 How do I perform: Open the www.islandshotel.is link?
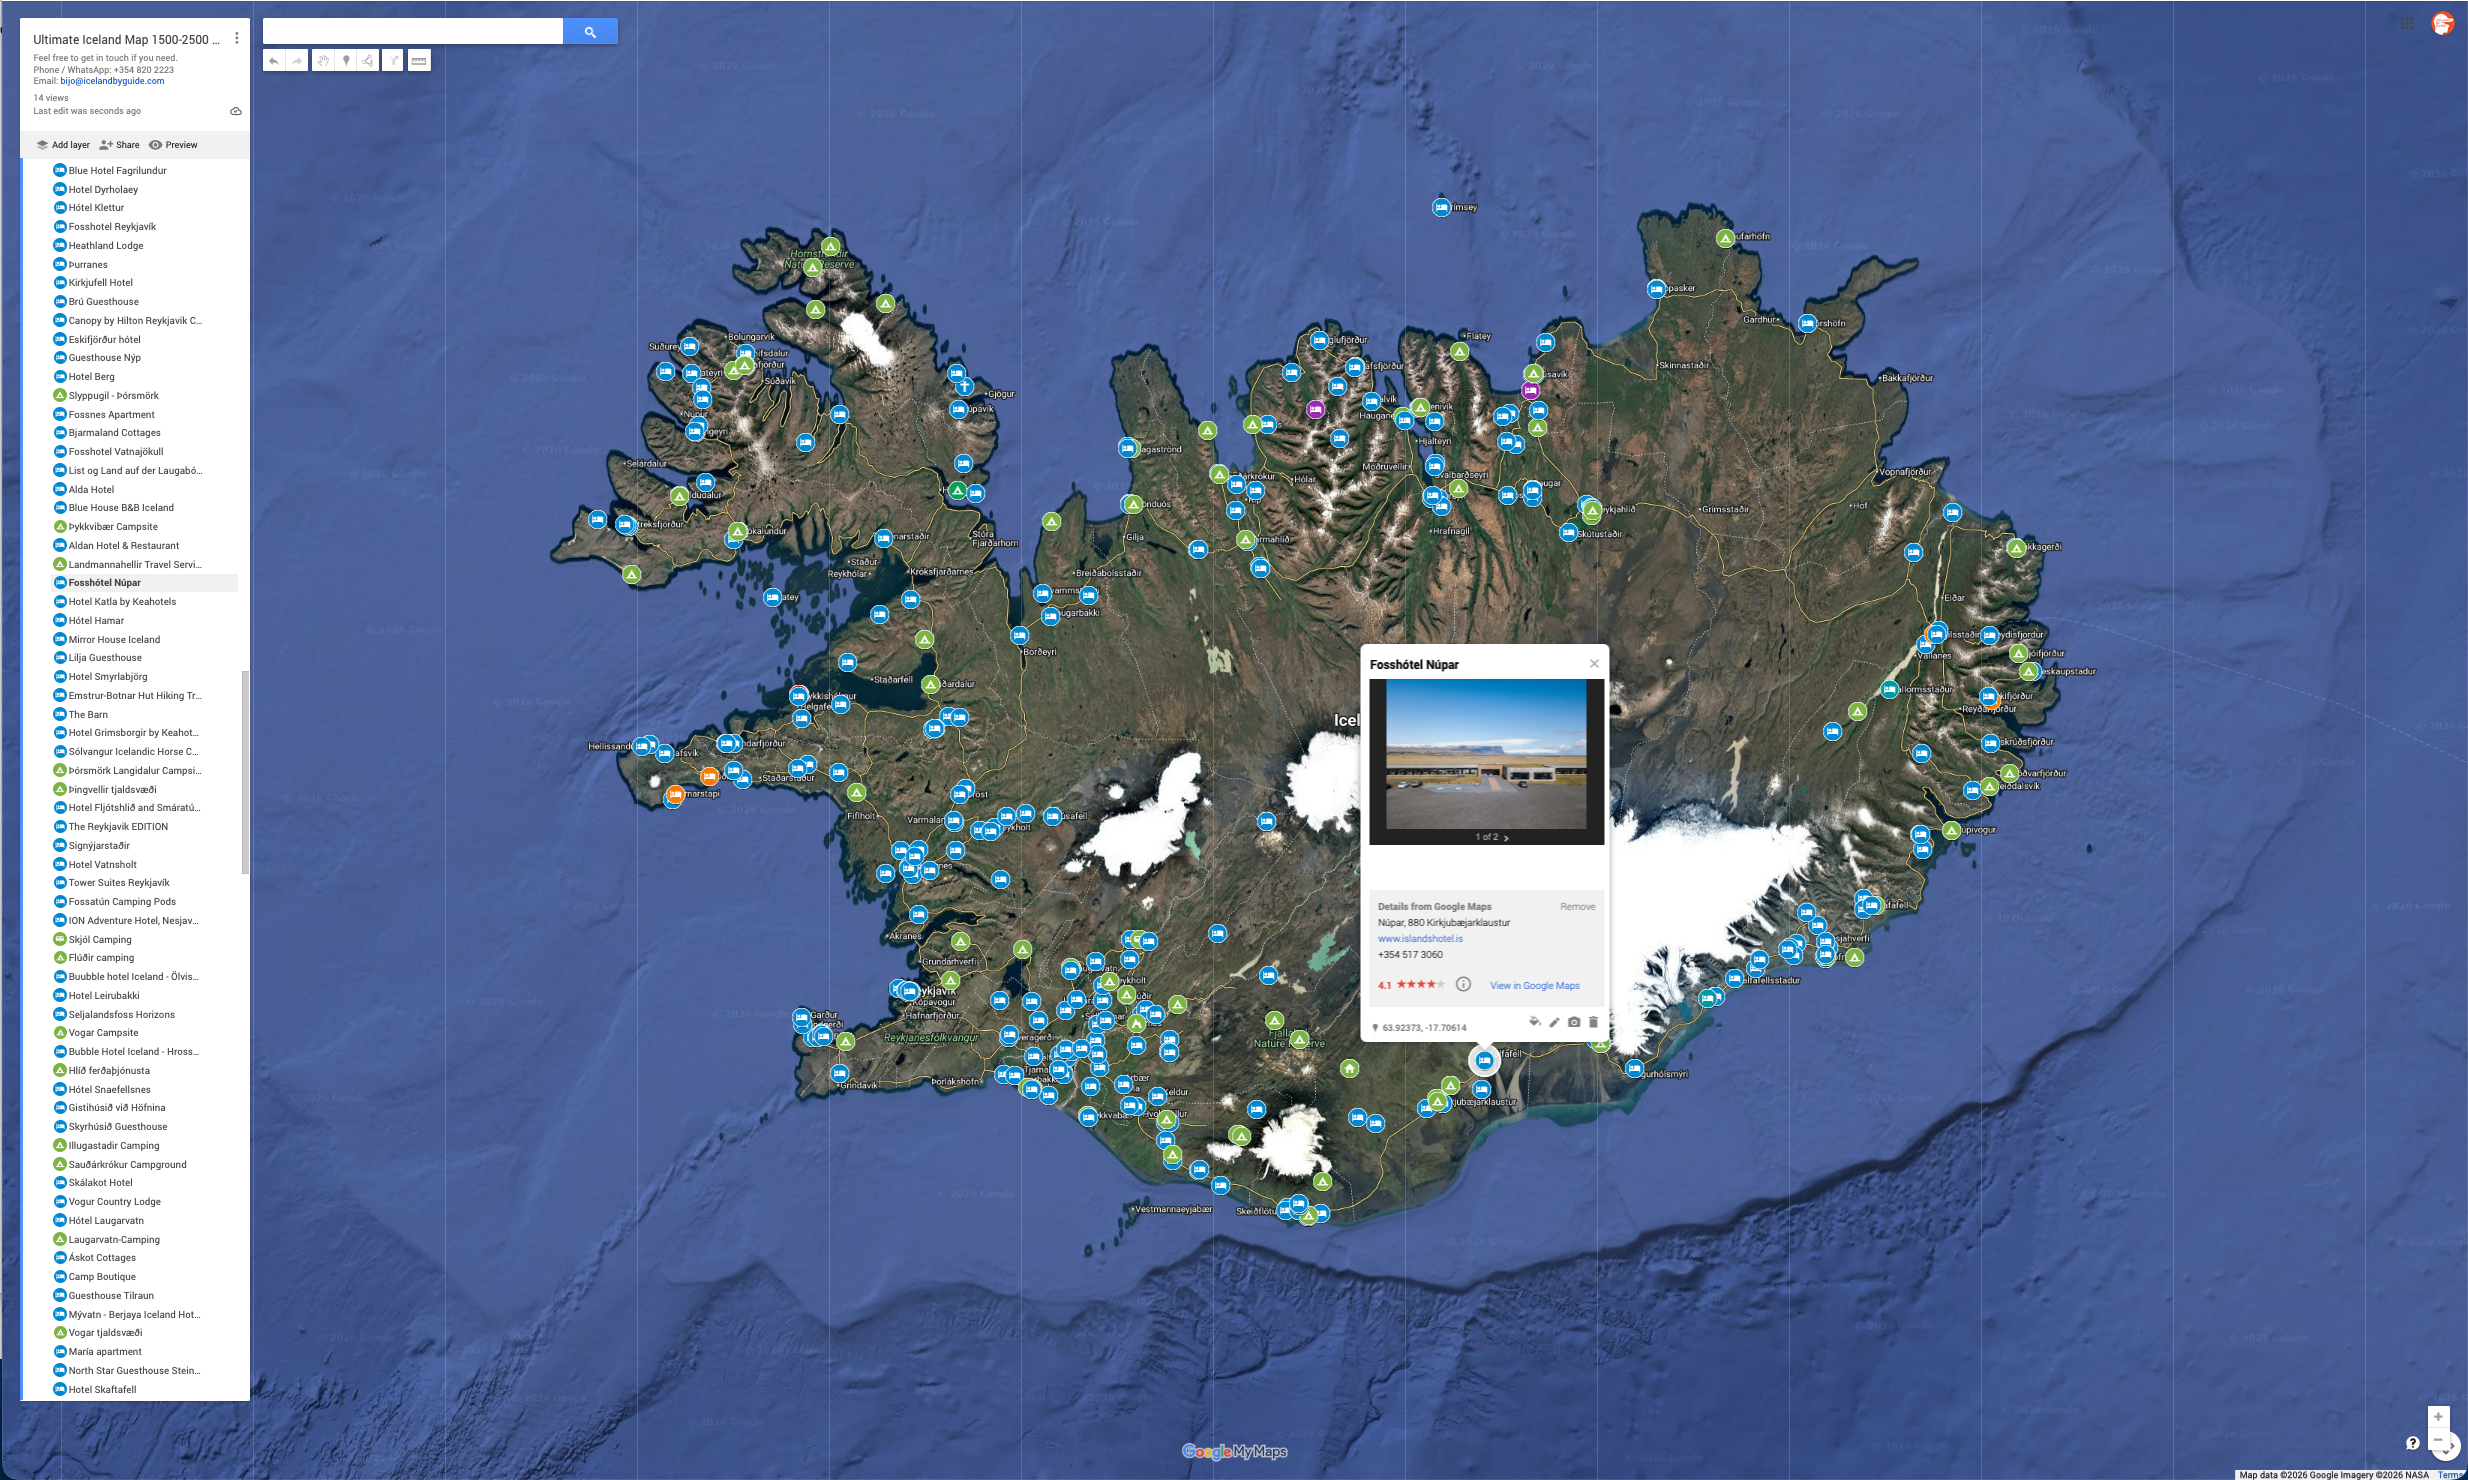(x=1420, y=938)
